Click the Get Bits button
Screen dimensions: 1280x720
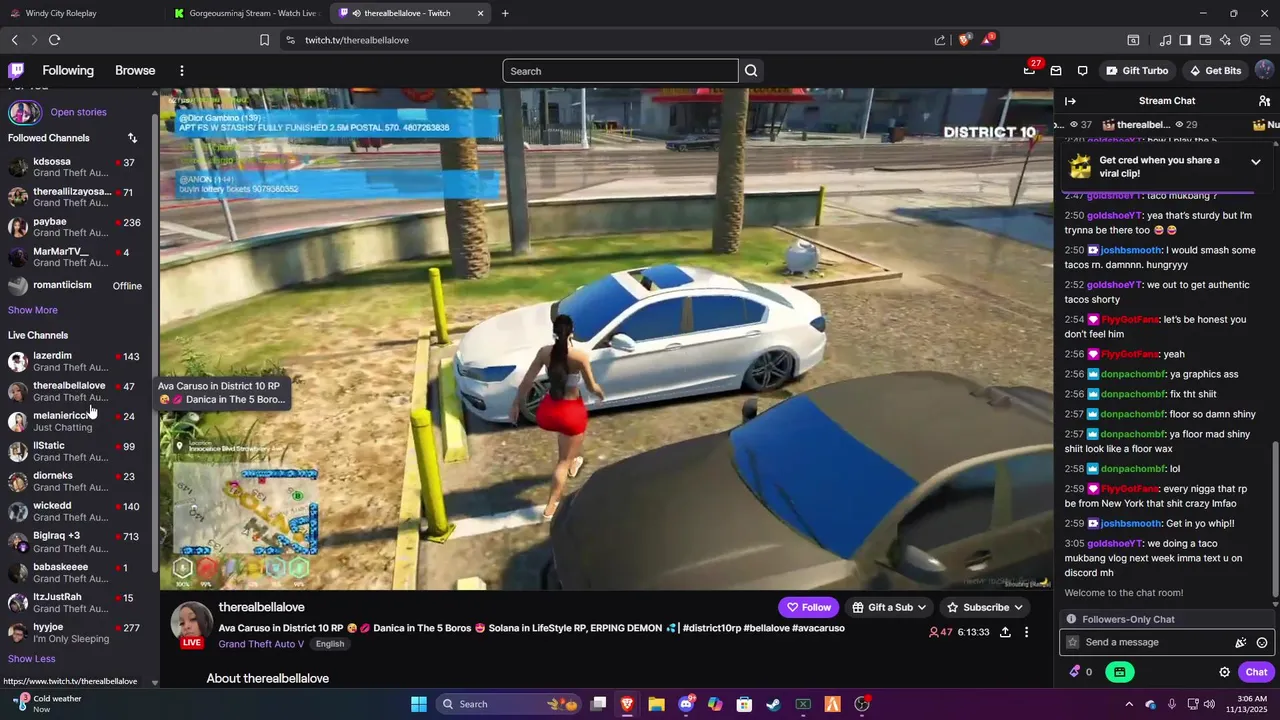[x=1215, y=71]
